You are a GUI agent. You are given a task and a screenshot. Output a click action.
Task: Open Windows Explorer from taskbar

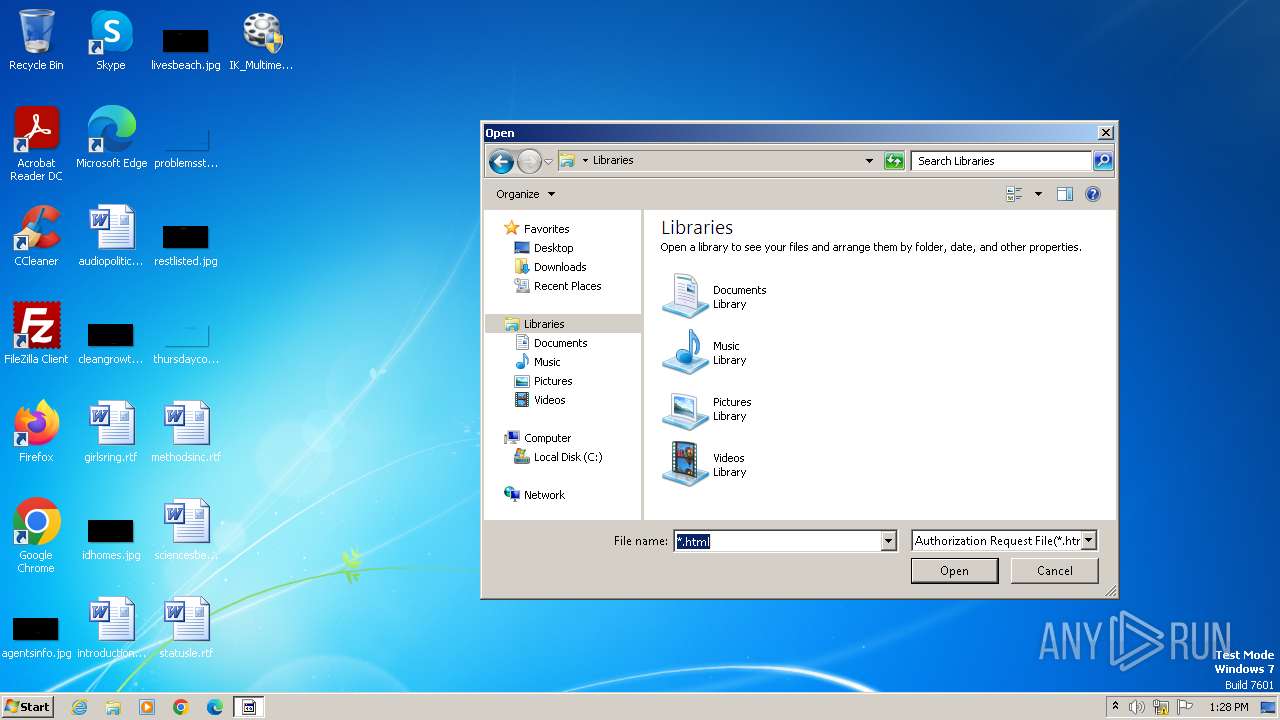click(113, 707)
